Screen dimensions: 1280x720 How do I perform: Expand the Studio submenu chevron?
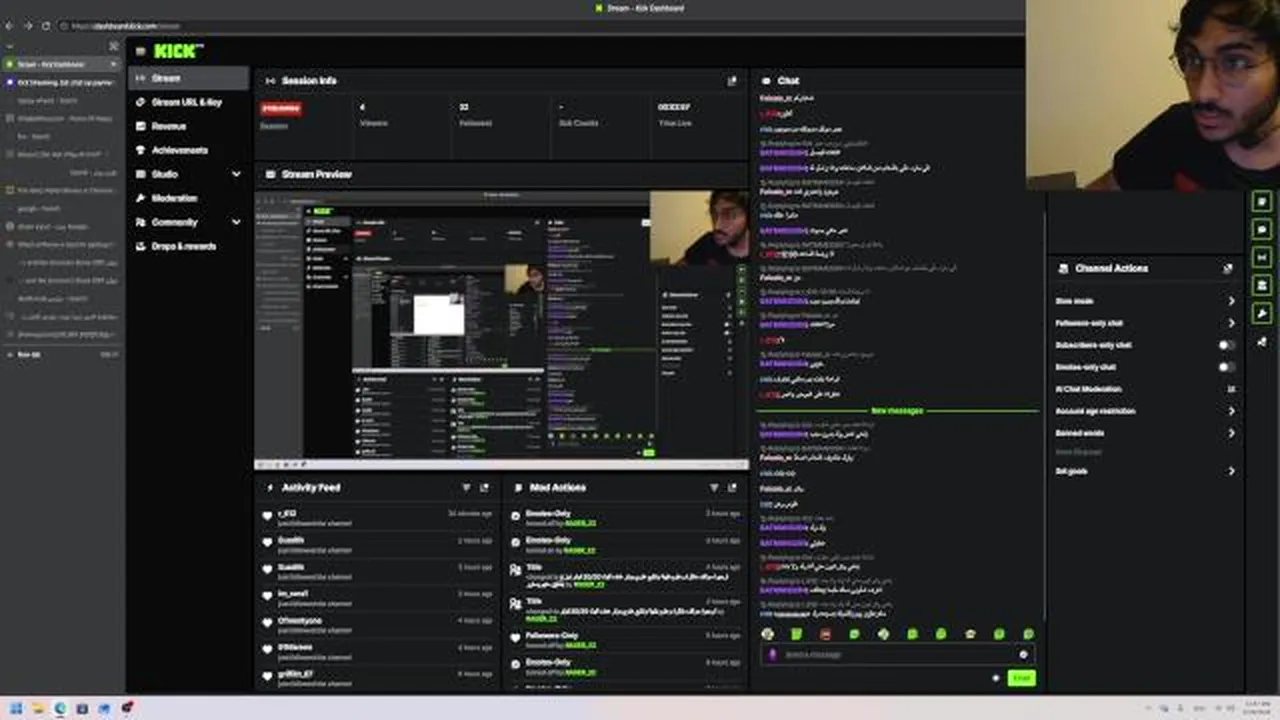[x=236, y=174]
